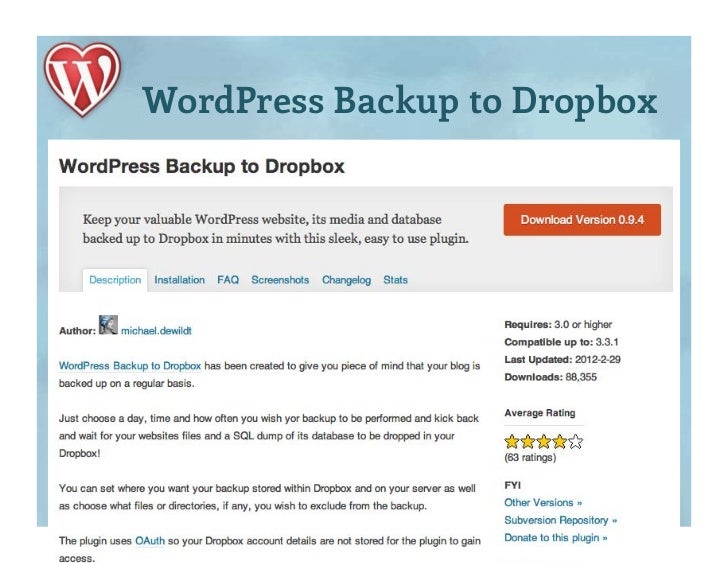This screenshot has height=563, width=728.
Task: Download Version 0.9.4 of the plugin
Action: pos(582,220)
